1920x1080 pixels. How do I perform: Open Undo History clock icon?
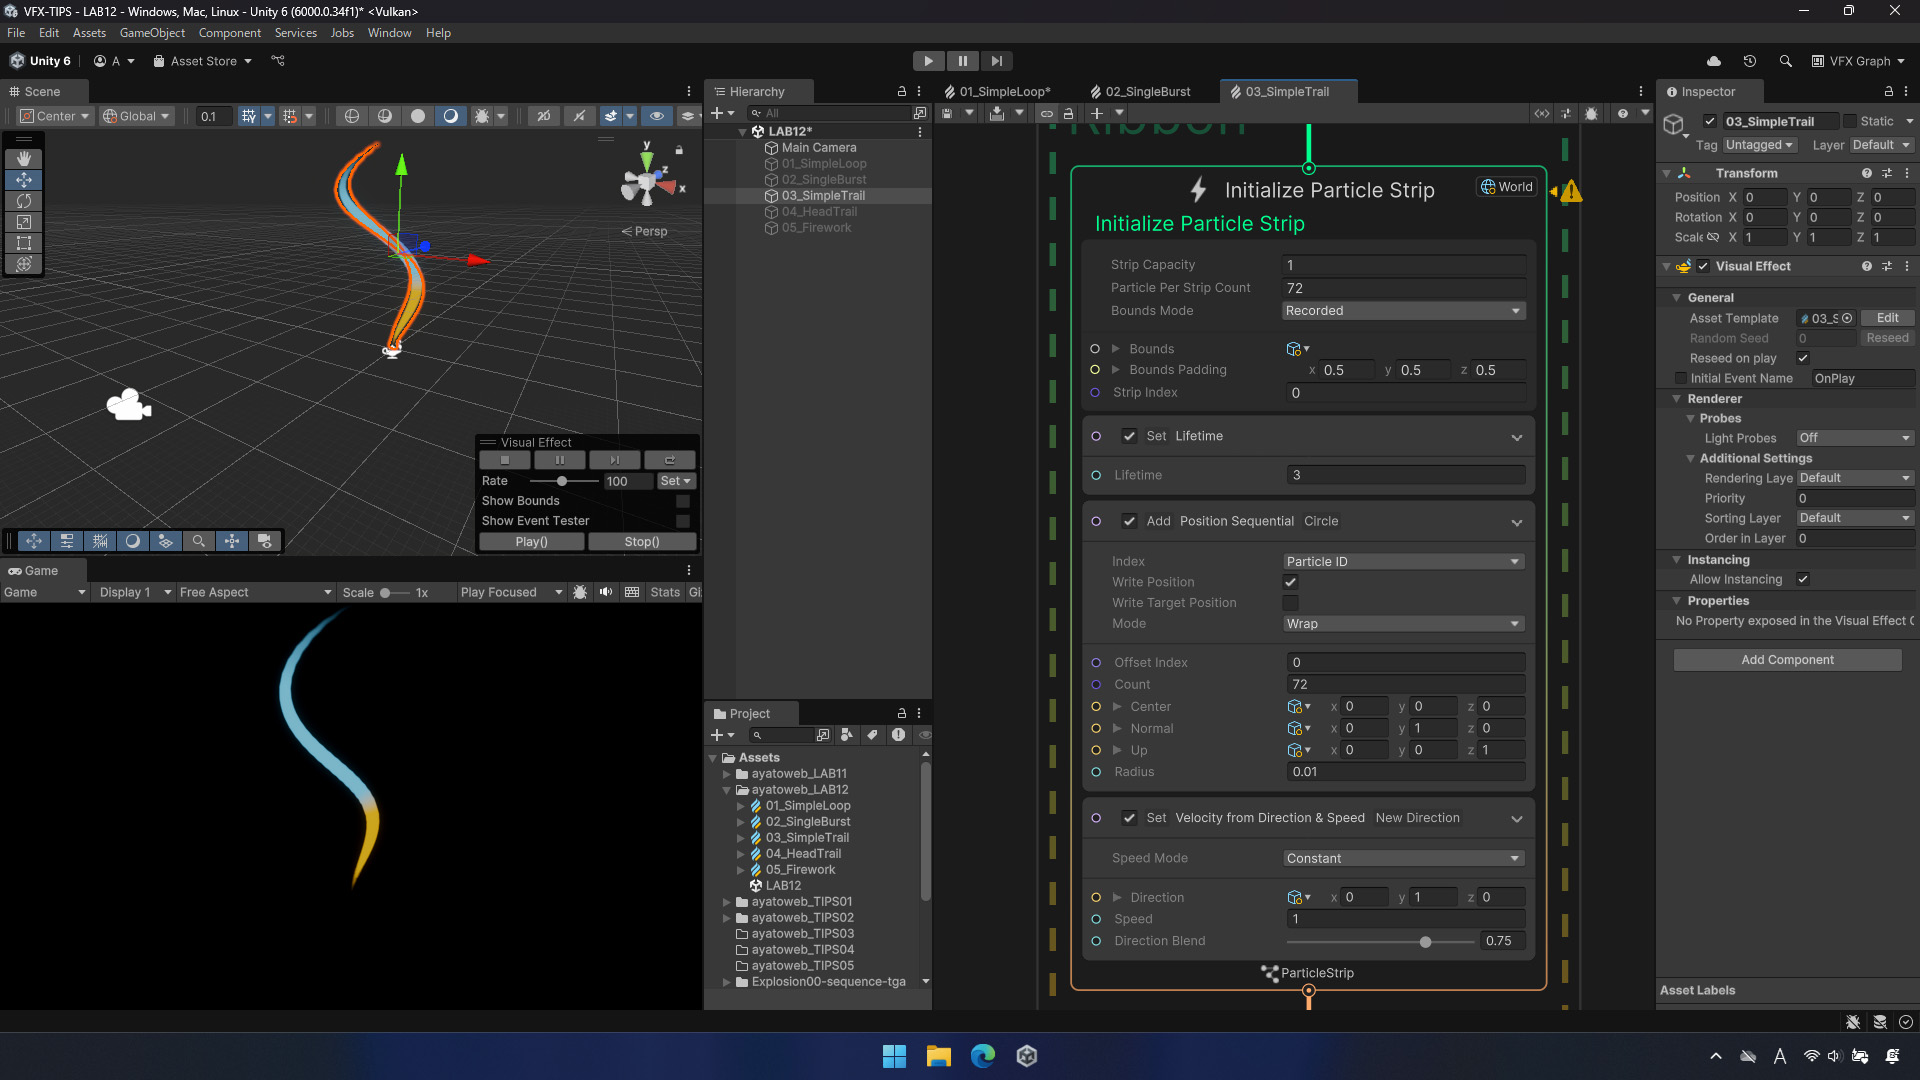(1749, 61)
